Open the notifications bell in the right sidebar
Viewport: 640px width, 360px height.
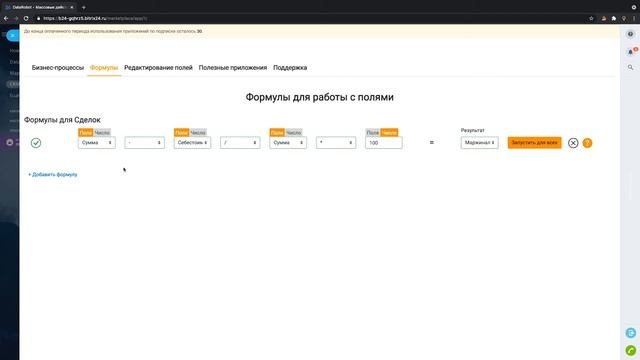[630, 52]
